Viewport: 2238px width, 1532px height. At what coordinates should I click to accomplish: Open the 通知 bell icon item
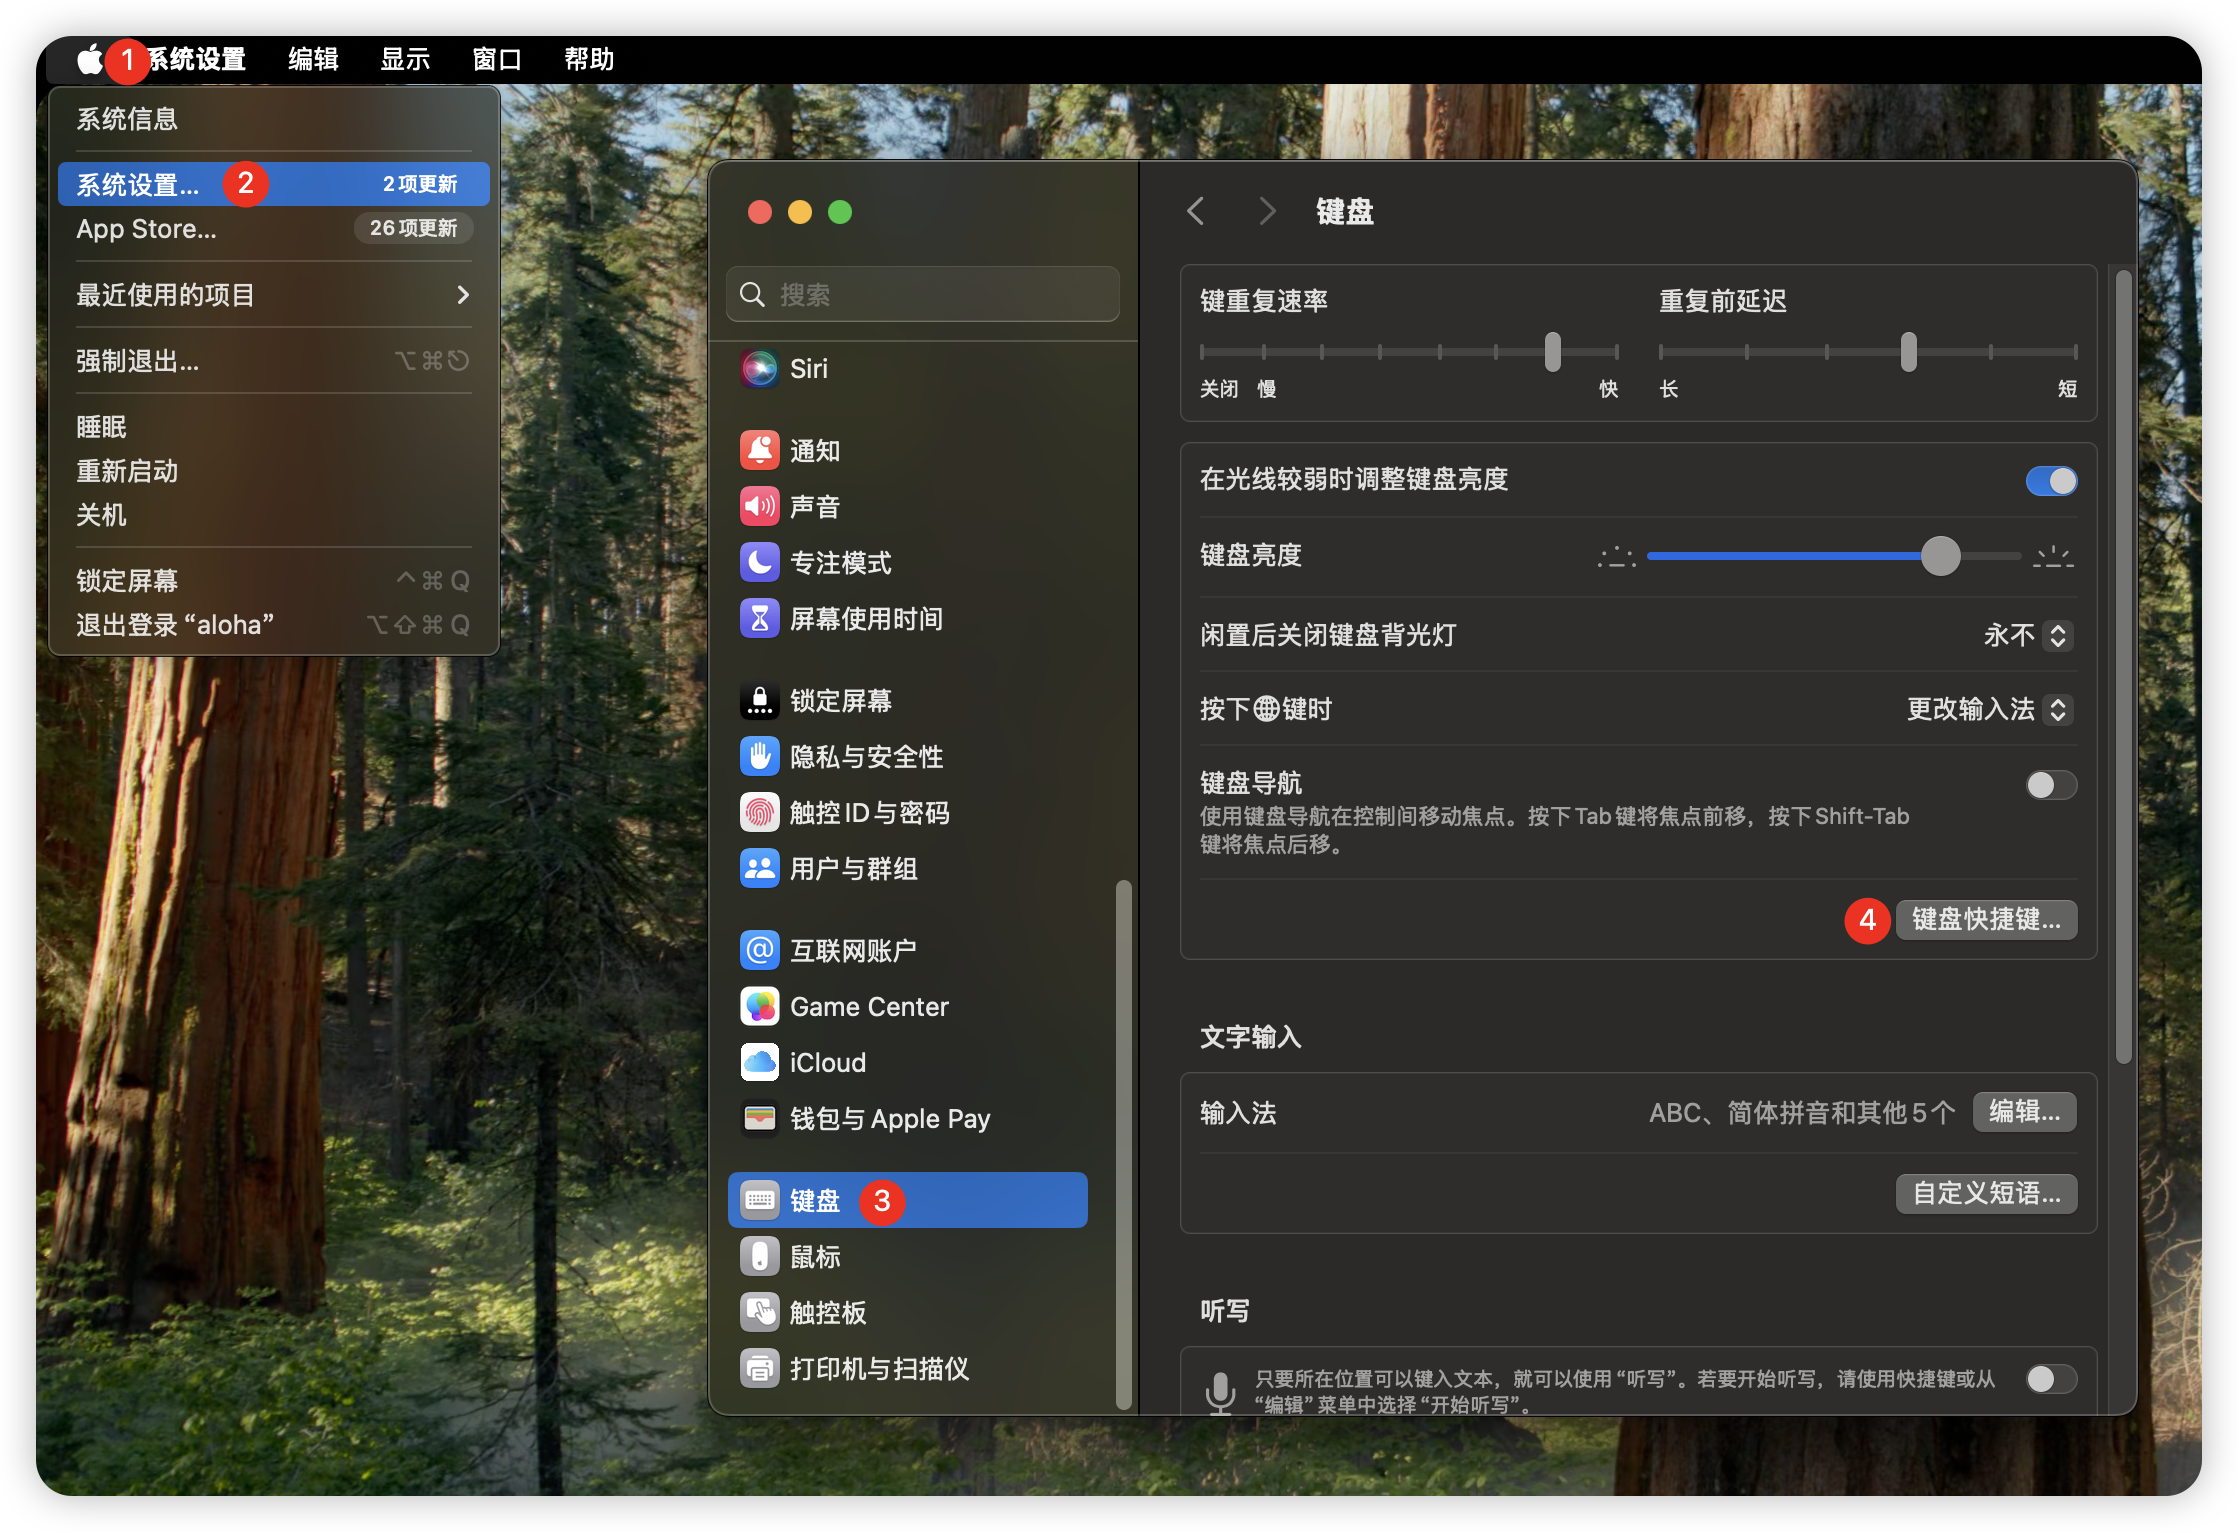(760, 451)
